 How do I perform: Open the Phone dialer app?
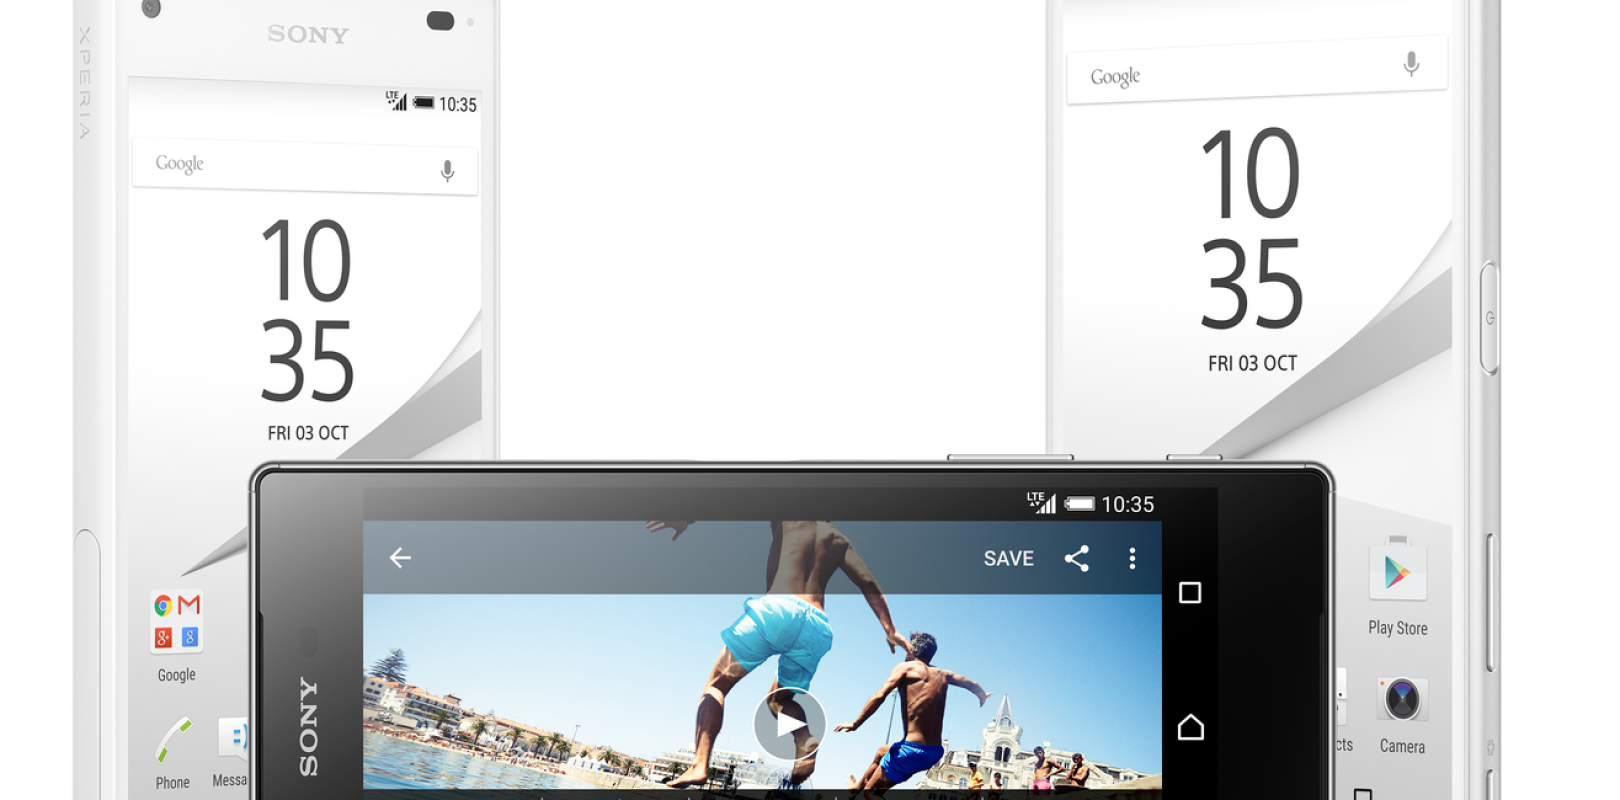(x=173, y=743)
